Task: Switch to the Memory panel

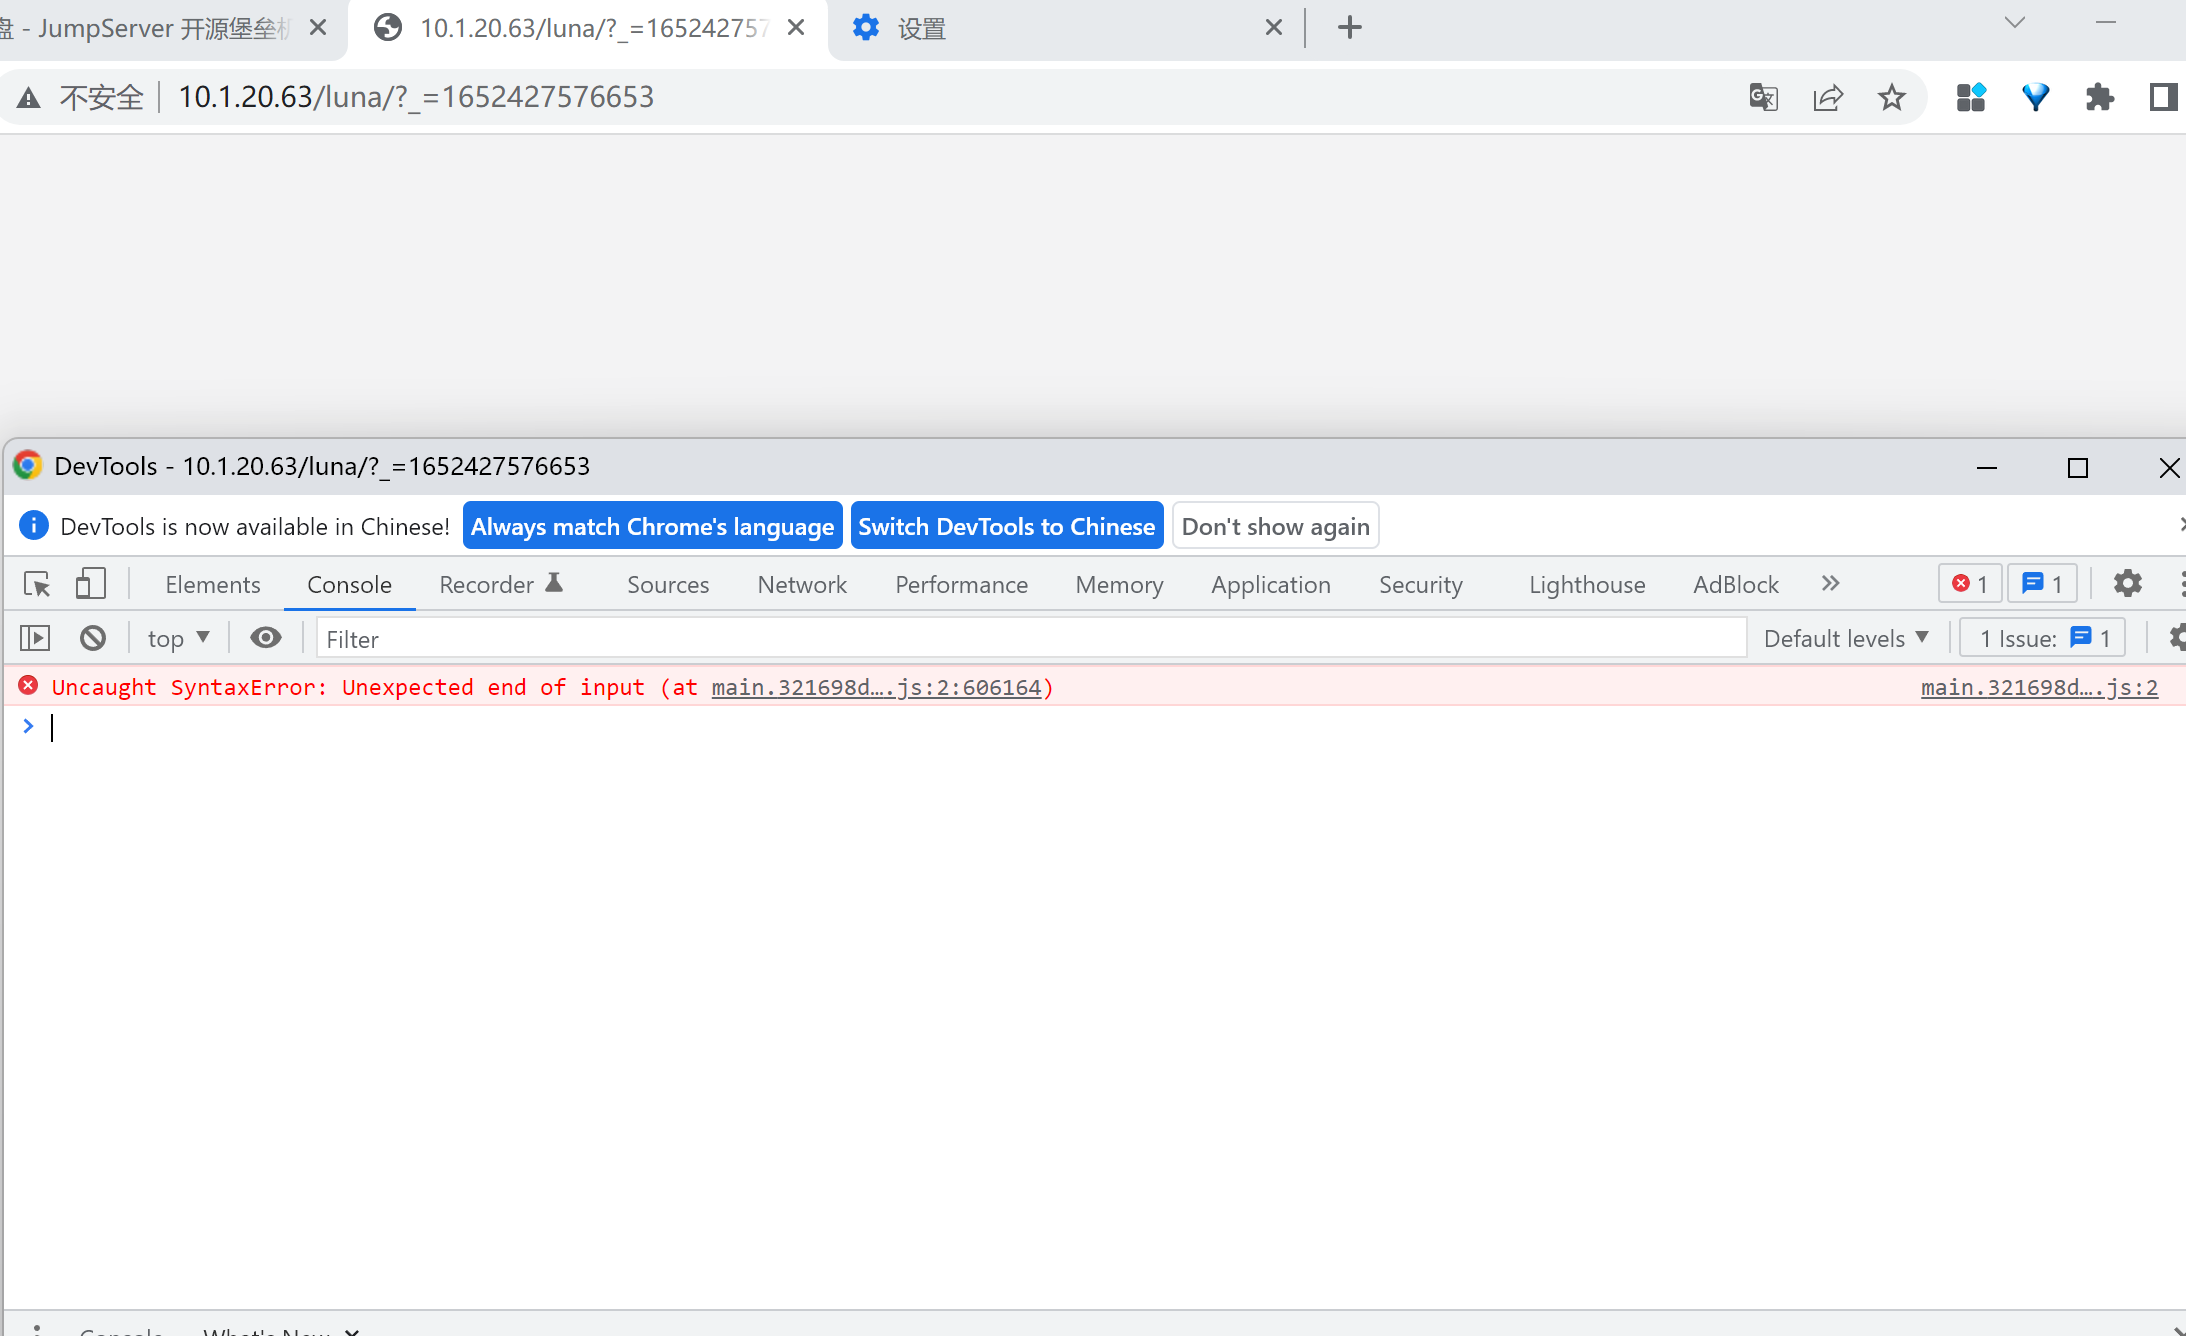Action: (1119, 584)
